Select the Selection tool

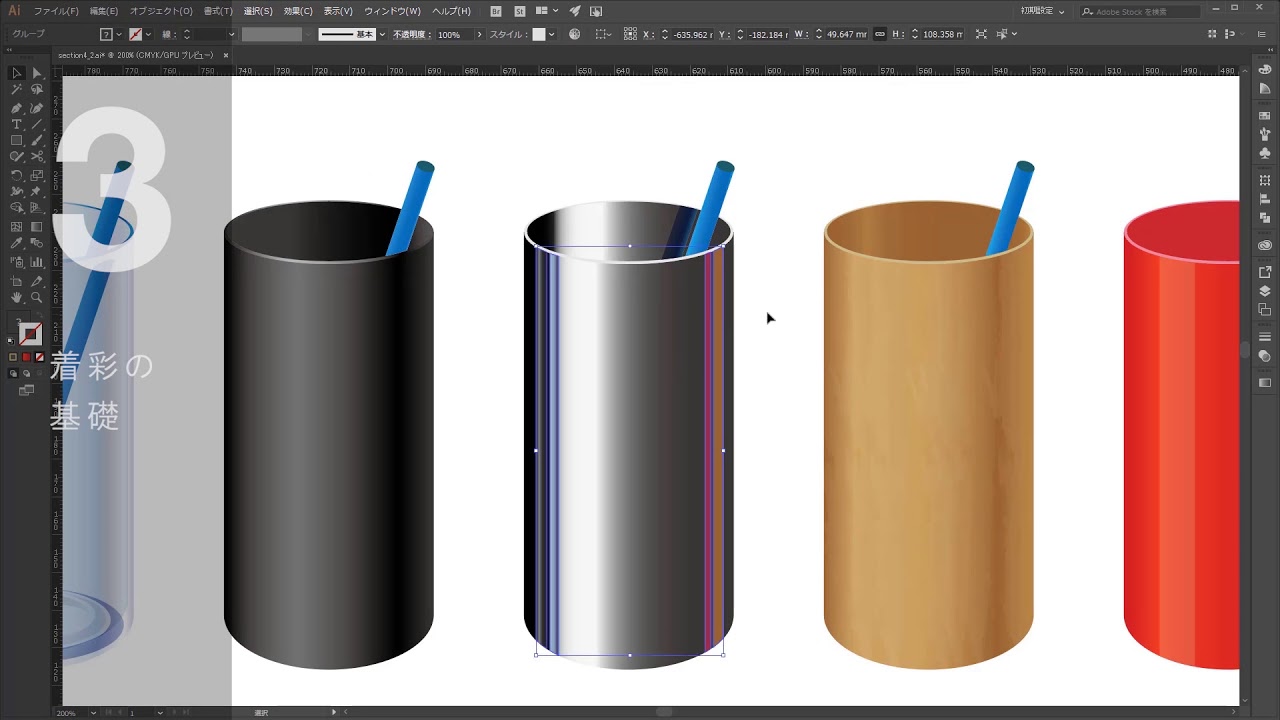coord(17,73)
